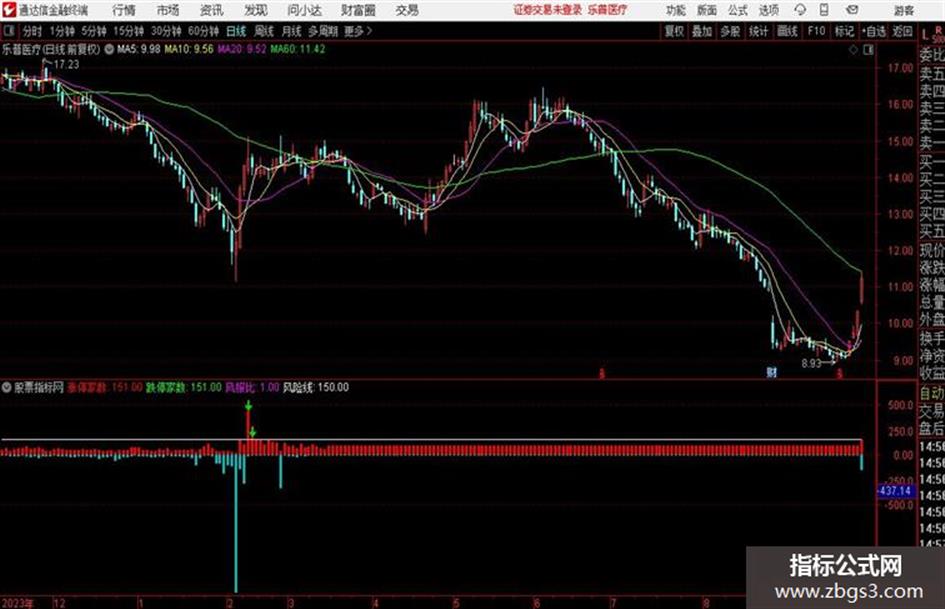The width and height of the screenshot is (945, 609).
Task: Click the 17.23 high price marker
Action: [66, 65]
